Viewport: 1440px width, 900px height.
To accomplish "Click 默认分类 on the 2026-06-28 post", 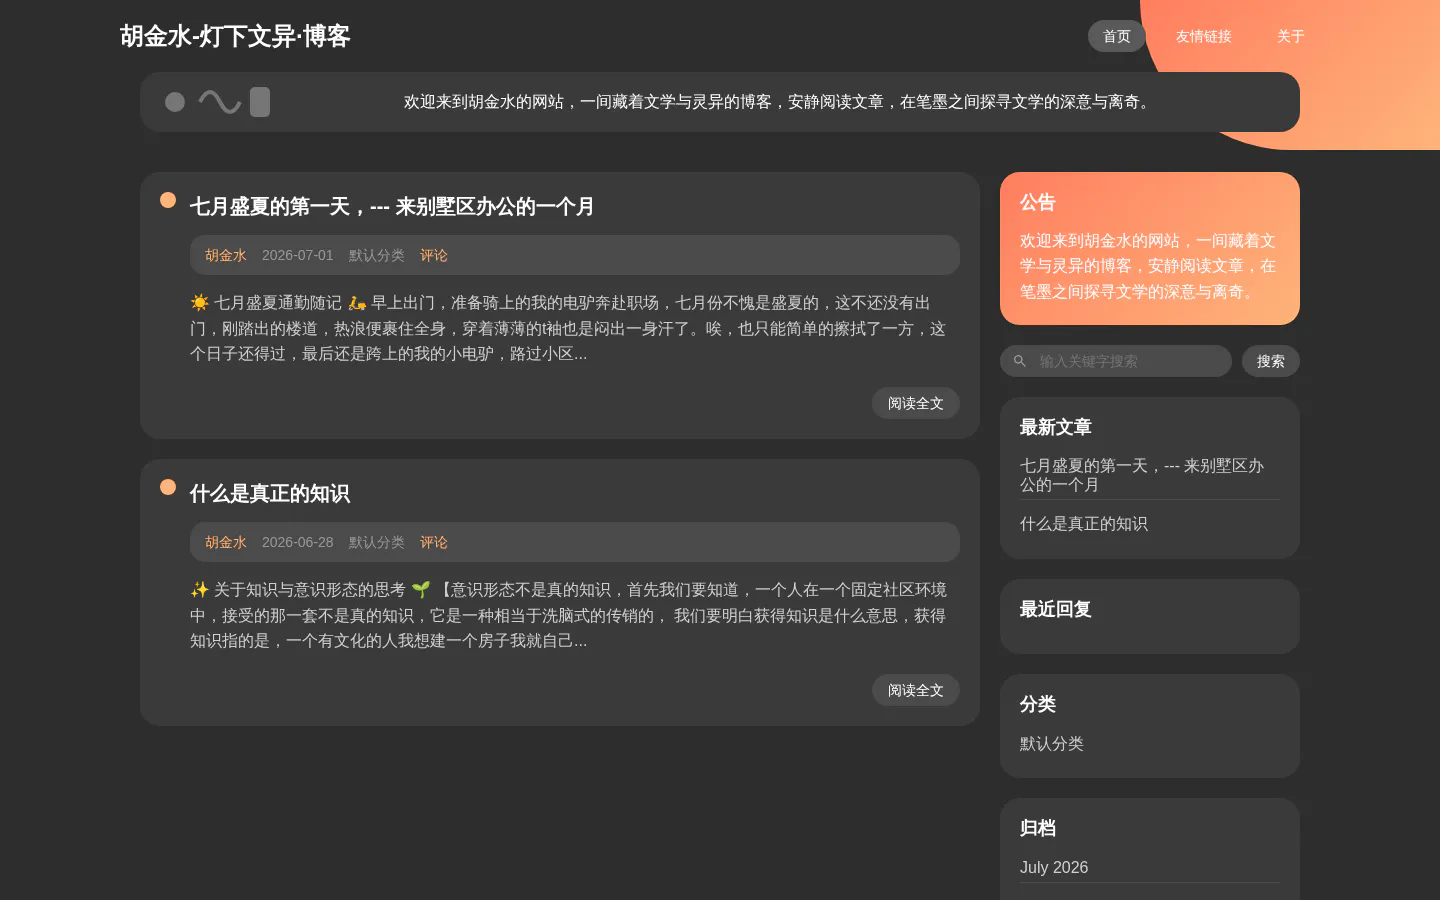I will pyautogui.click(x=377, y=542).
